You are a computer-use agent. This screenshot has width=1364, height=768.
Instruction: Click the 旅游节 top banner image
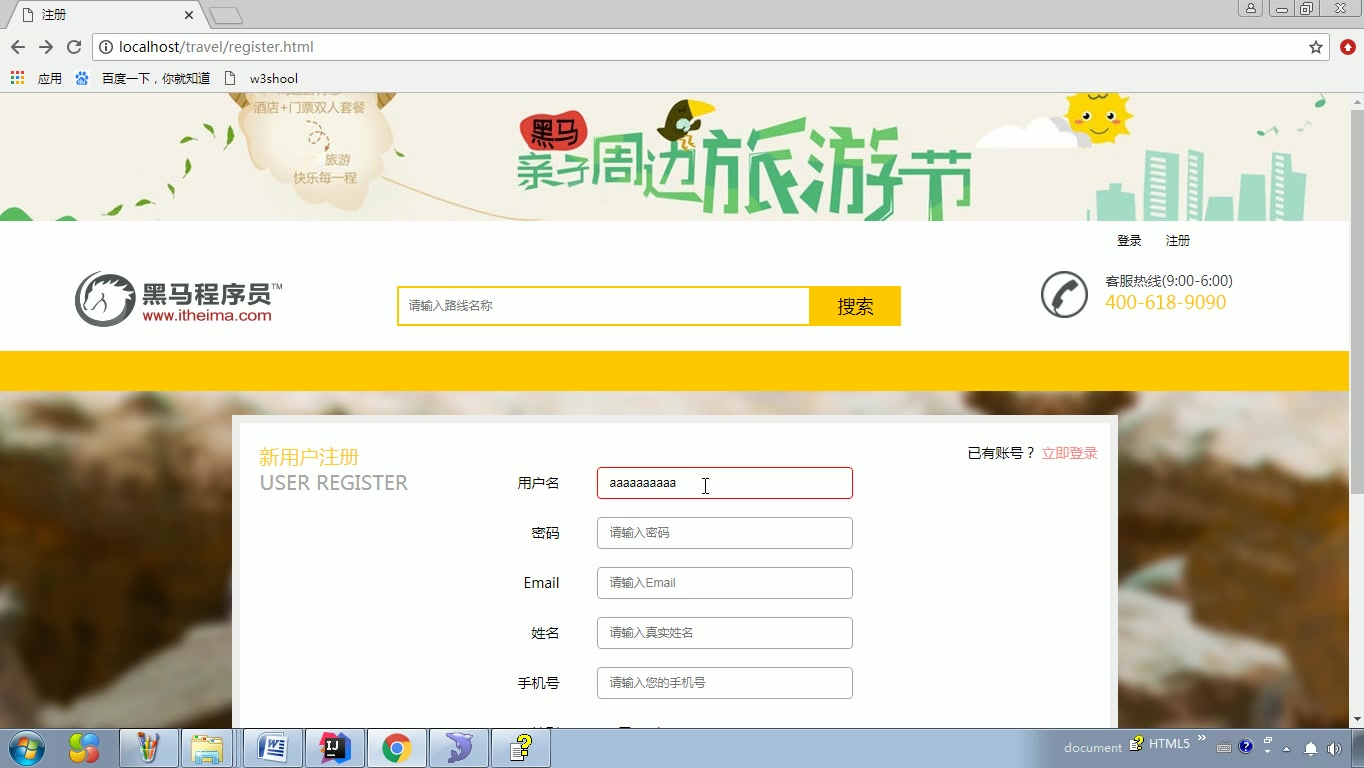(675, 157)
